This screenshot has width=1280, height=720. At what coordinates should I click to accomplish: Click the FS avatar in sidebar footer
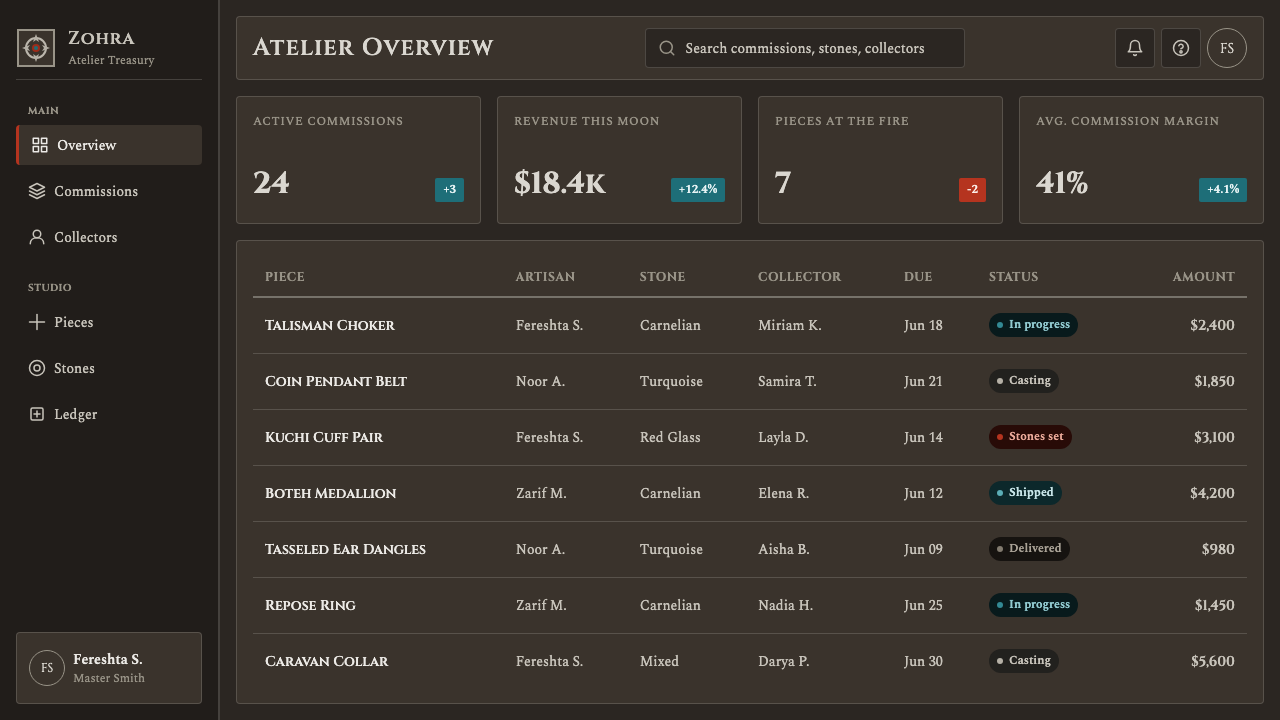coord(47,668)
